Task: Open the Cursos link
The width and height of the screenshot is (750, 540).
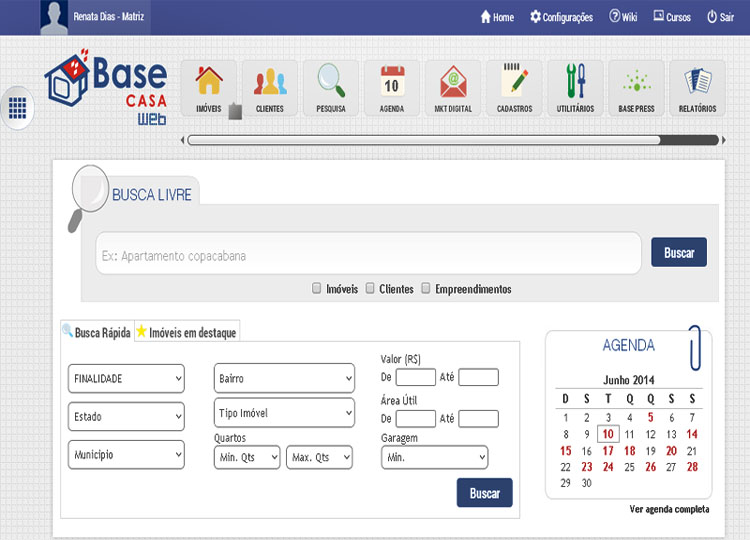Action: click(672, 17)
